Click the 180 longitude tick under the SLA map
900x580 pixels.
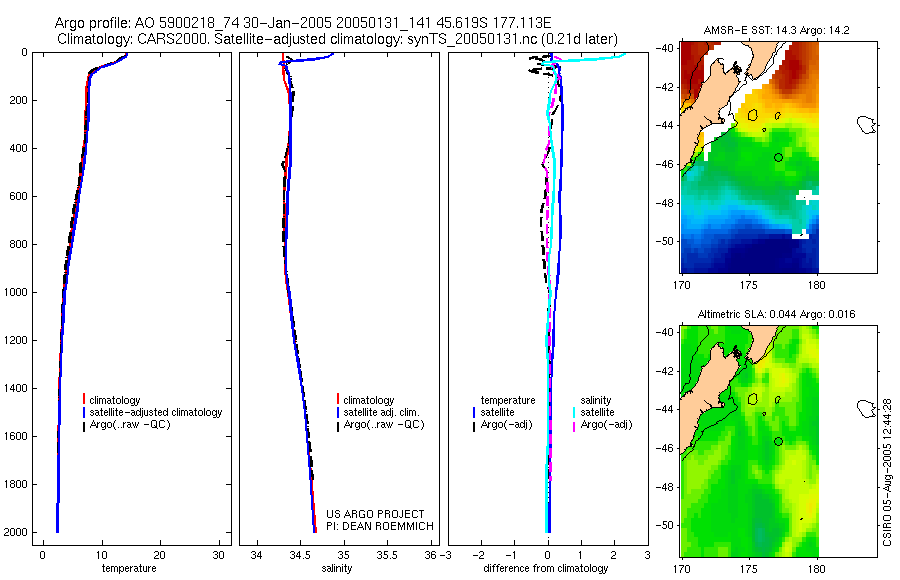(x=816, y=569)
